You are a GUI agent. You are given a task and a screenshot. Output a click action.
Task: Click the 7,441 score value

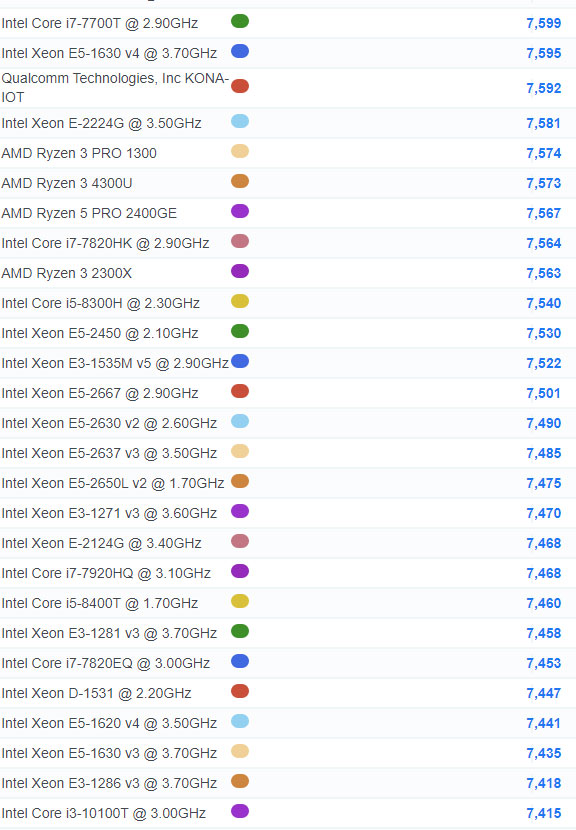544,723
